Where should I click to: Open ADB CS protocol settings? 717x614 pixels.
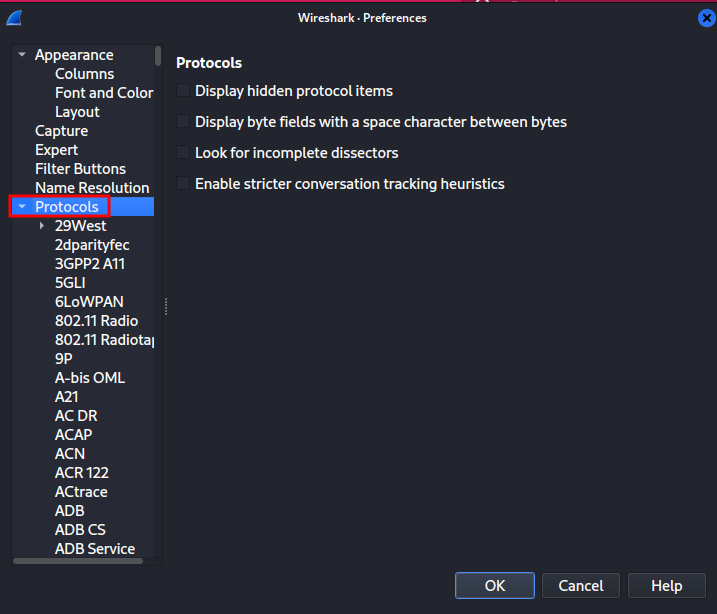point(80,529)
